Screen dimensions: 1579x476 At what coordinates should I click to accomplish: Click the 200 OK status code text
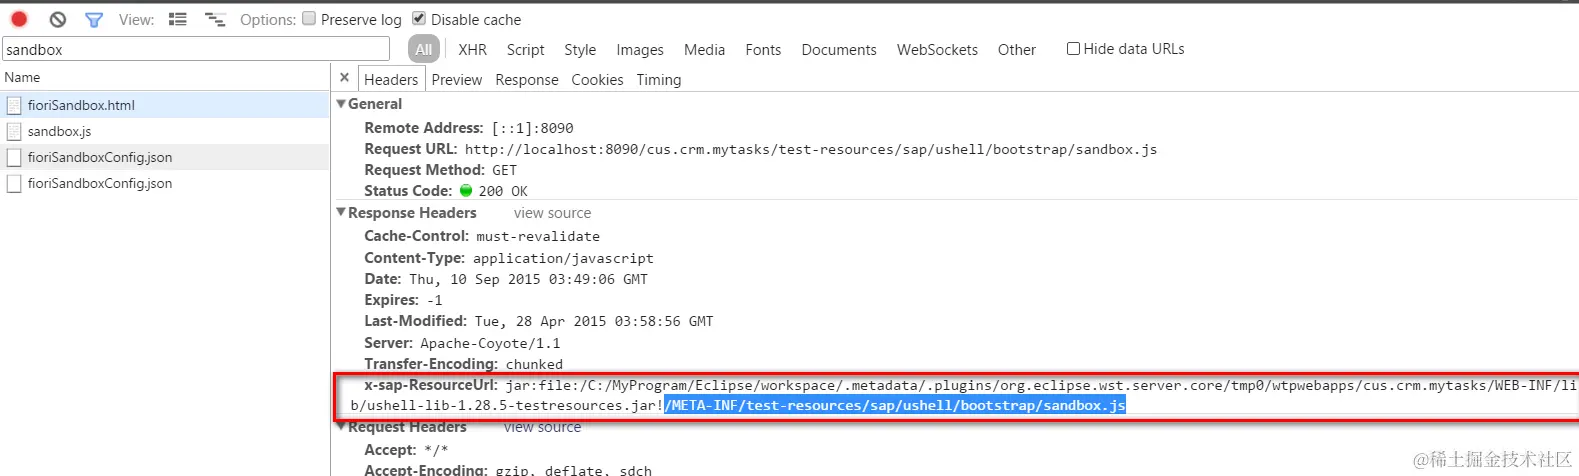503,191
